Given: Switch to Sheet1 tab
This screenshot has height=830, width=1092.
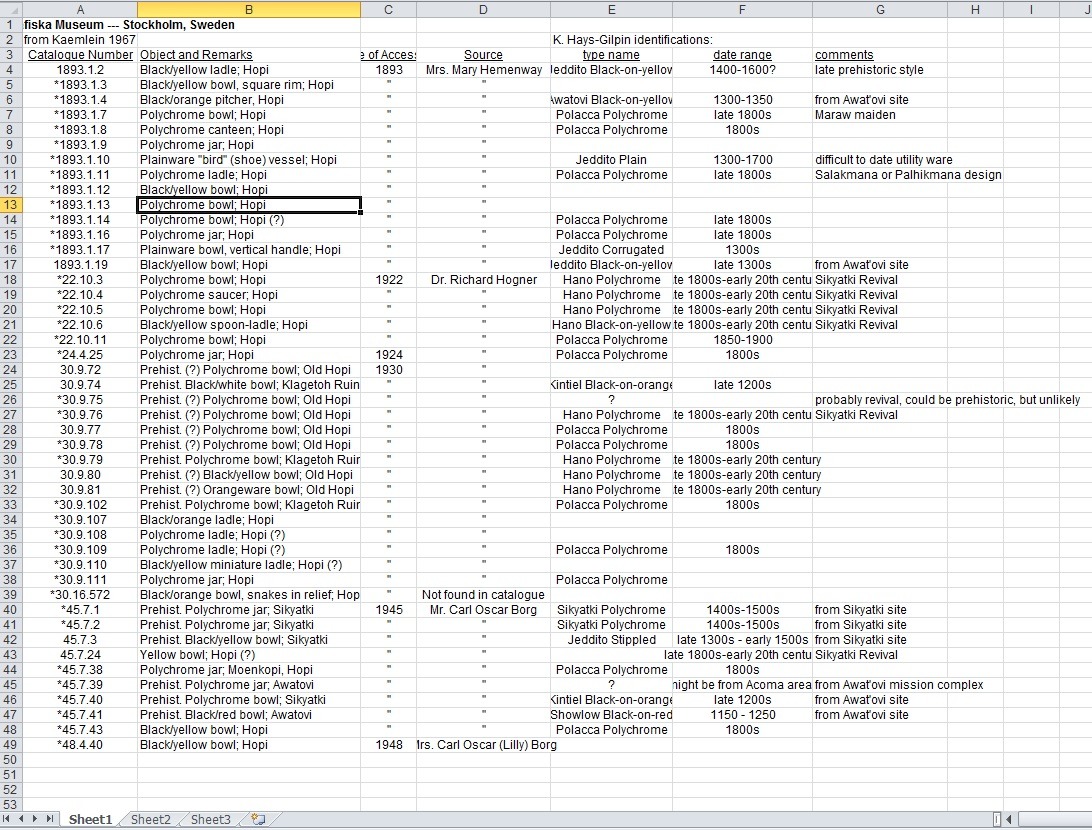Looking at the screenshot, I should click(91, 820).
